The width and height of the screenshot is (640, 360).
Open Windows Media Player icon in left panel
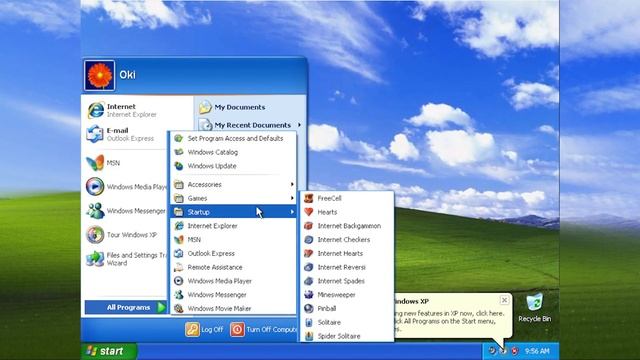(95, 187)
